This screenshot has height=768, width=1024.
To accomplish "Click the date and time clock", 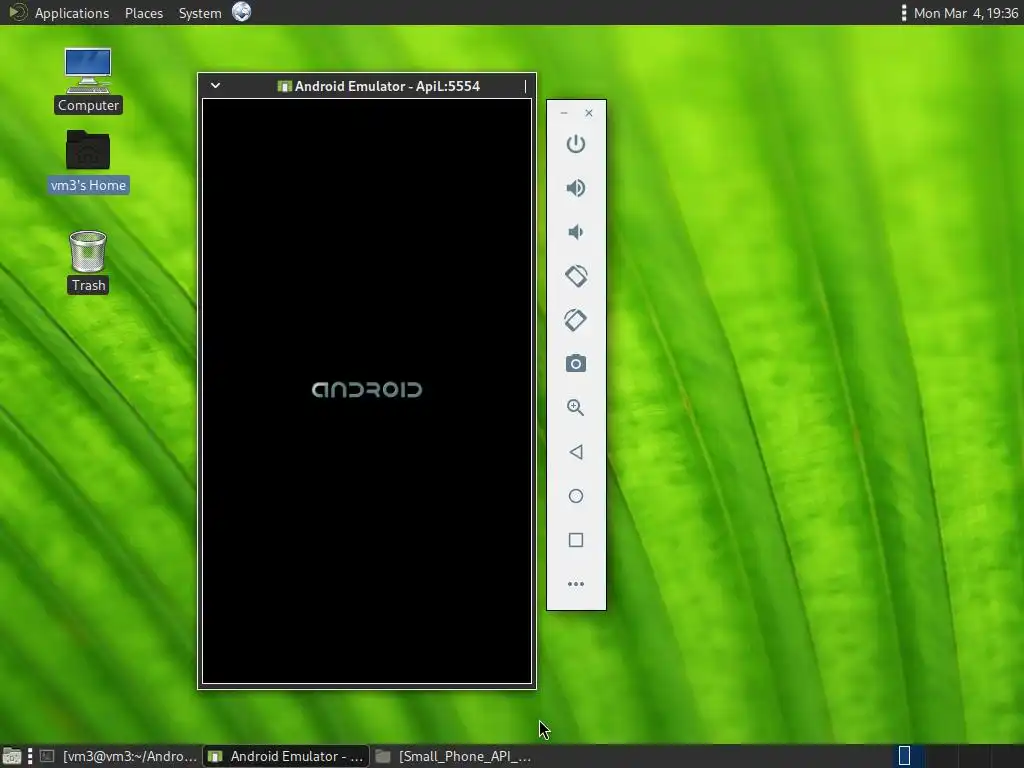I will (x=965, y=13).
